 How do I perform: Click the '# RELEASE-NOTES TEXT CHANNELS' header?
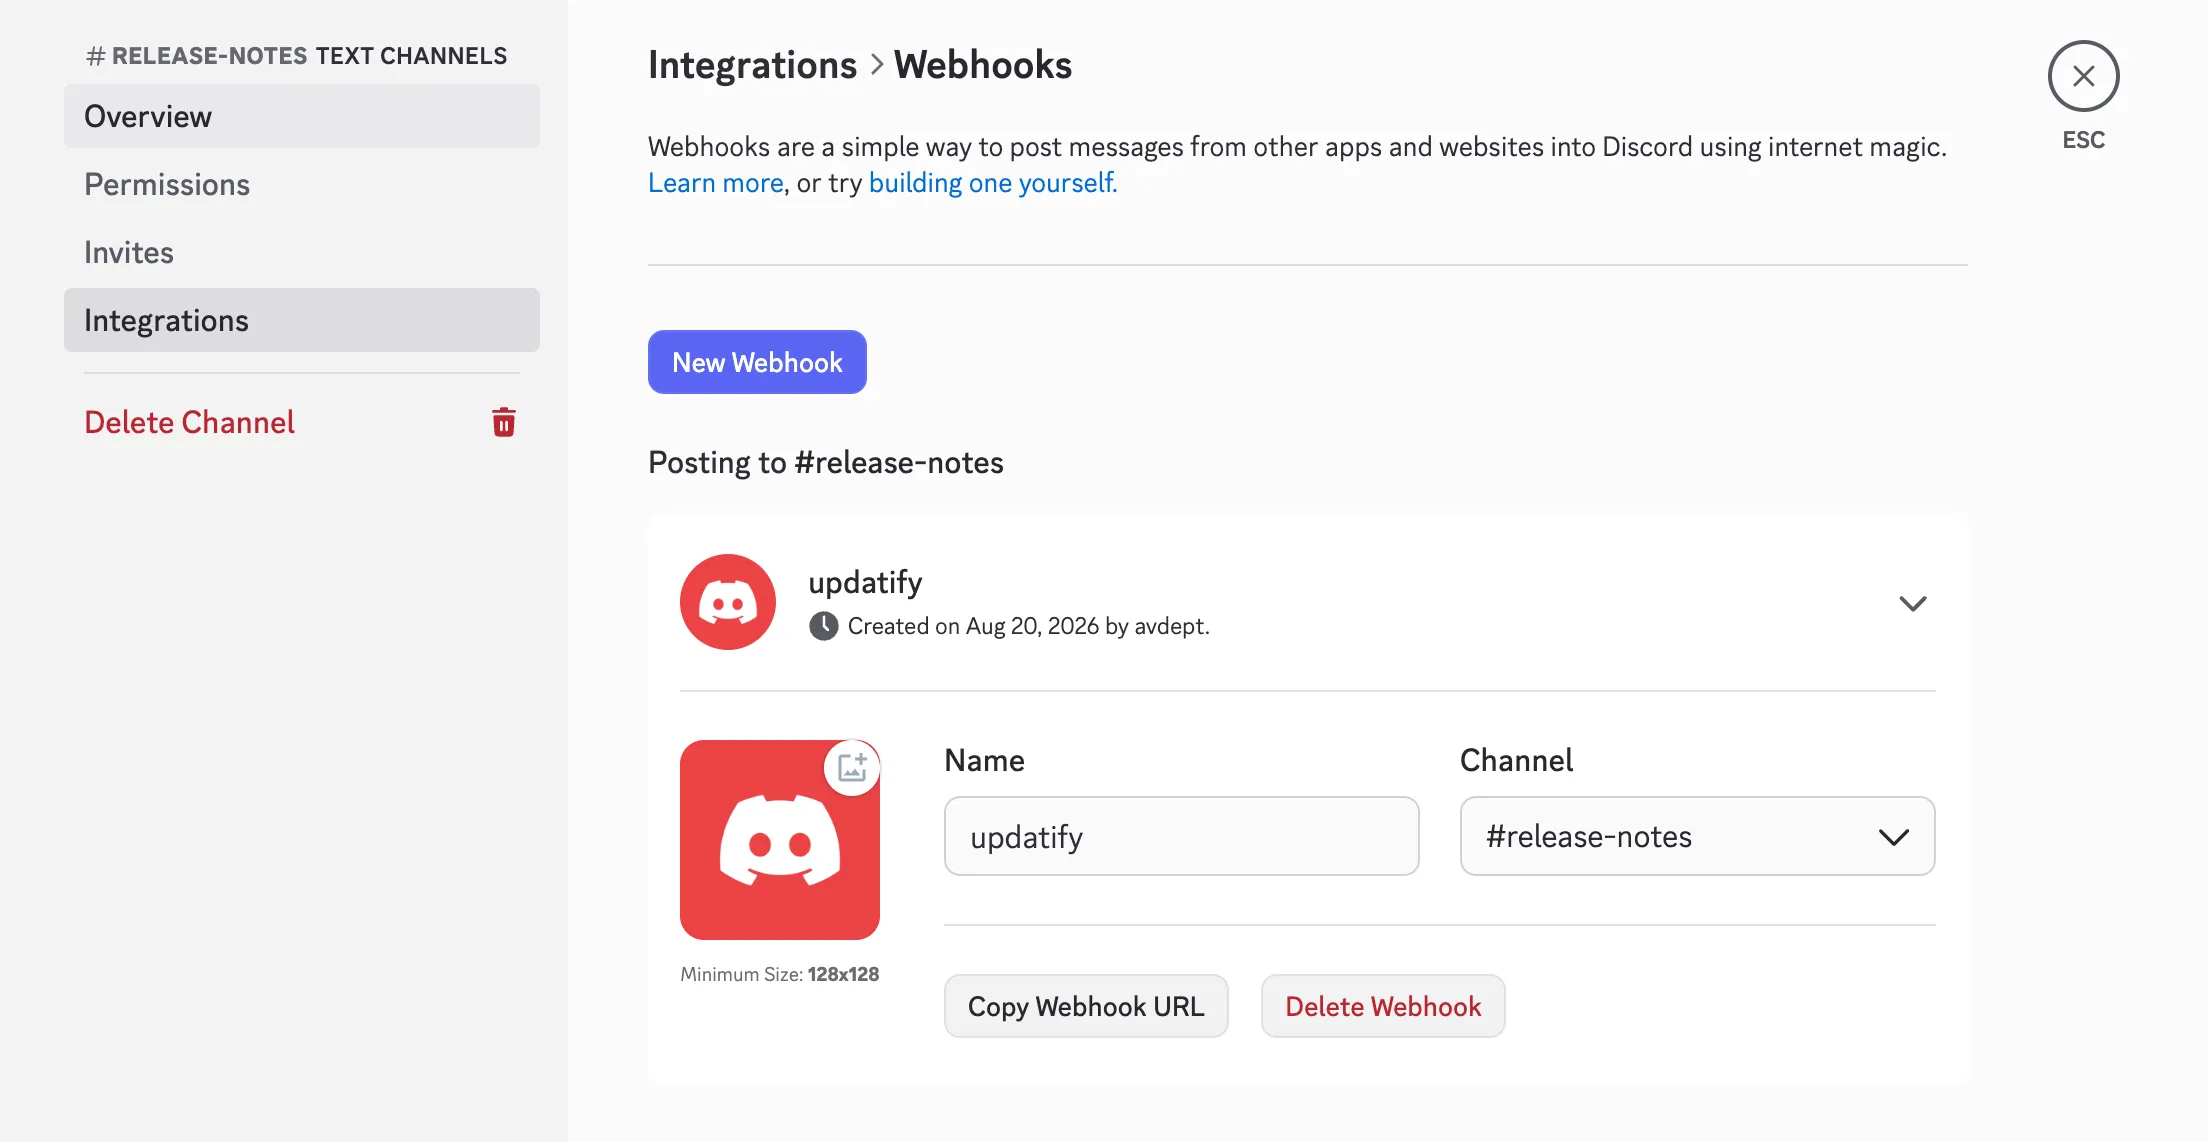pos(296,56)
